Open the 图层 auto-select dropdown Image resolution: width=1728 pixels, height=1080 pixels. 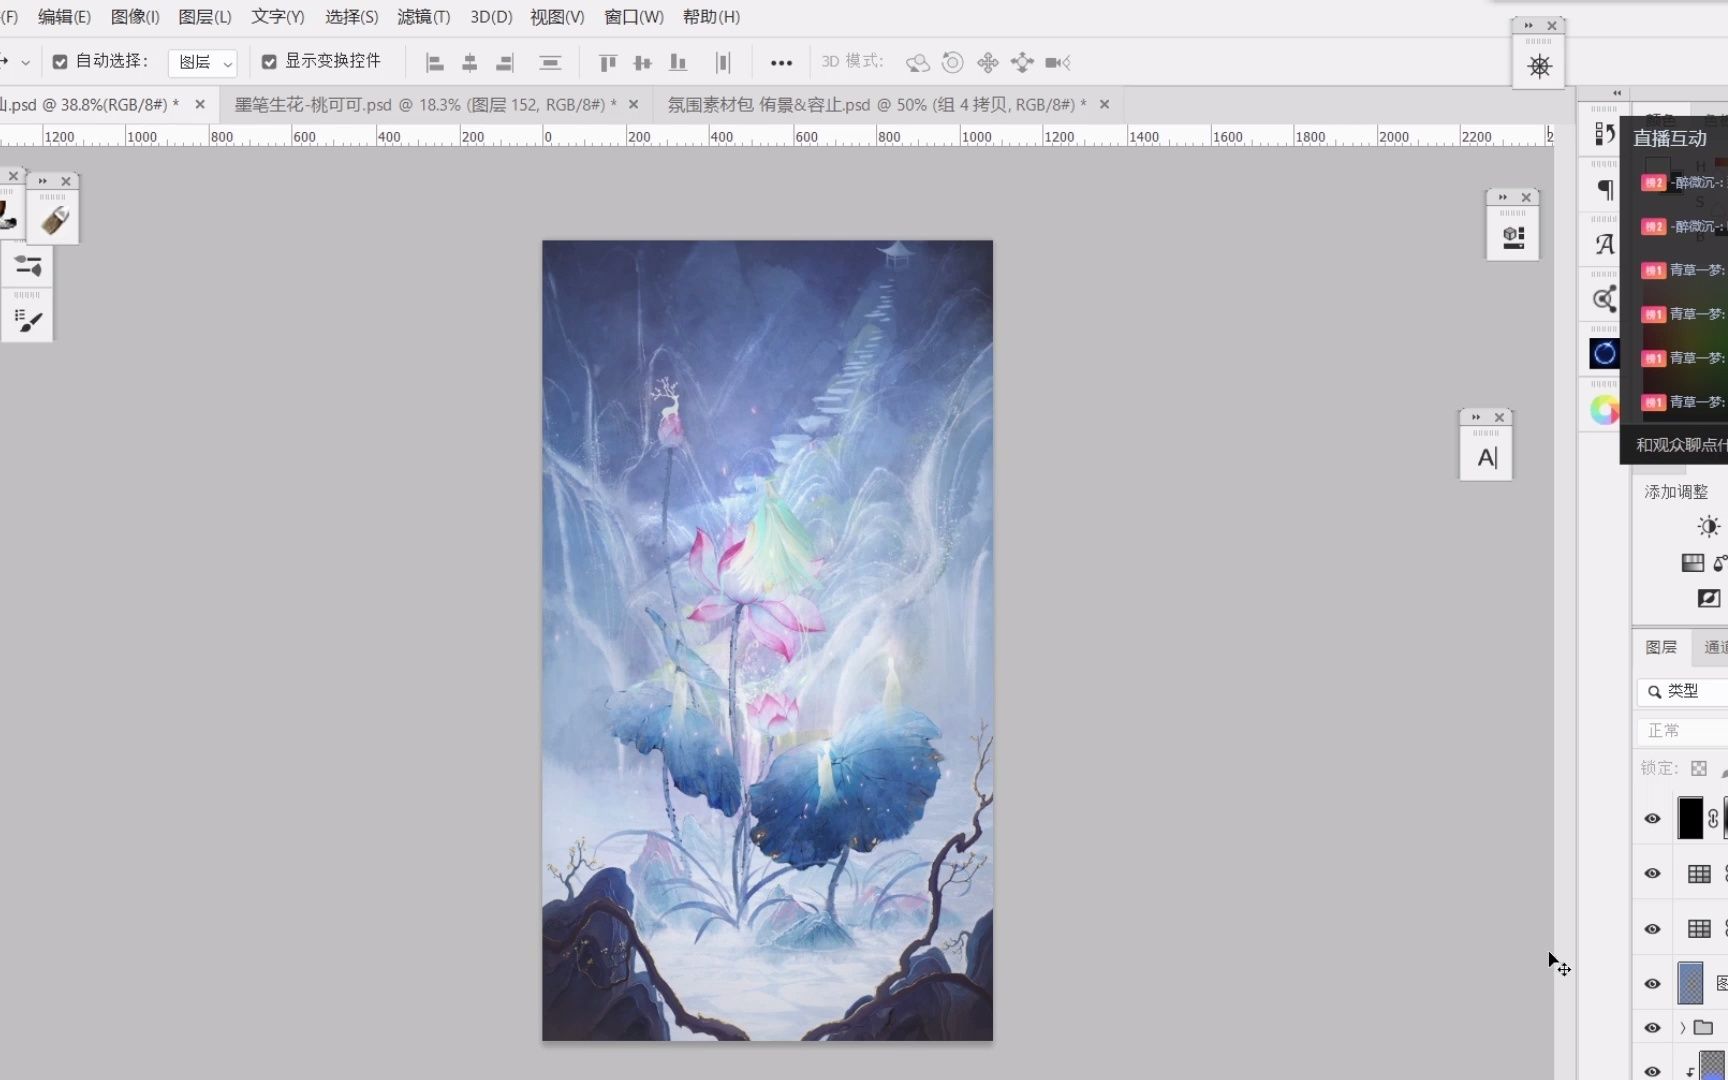pos(202,63)
